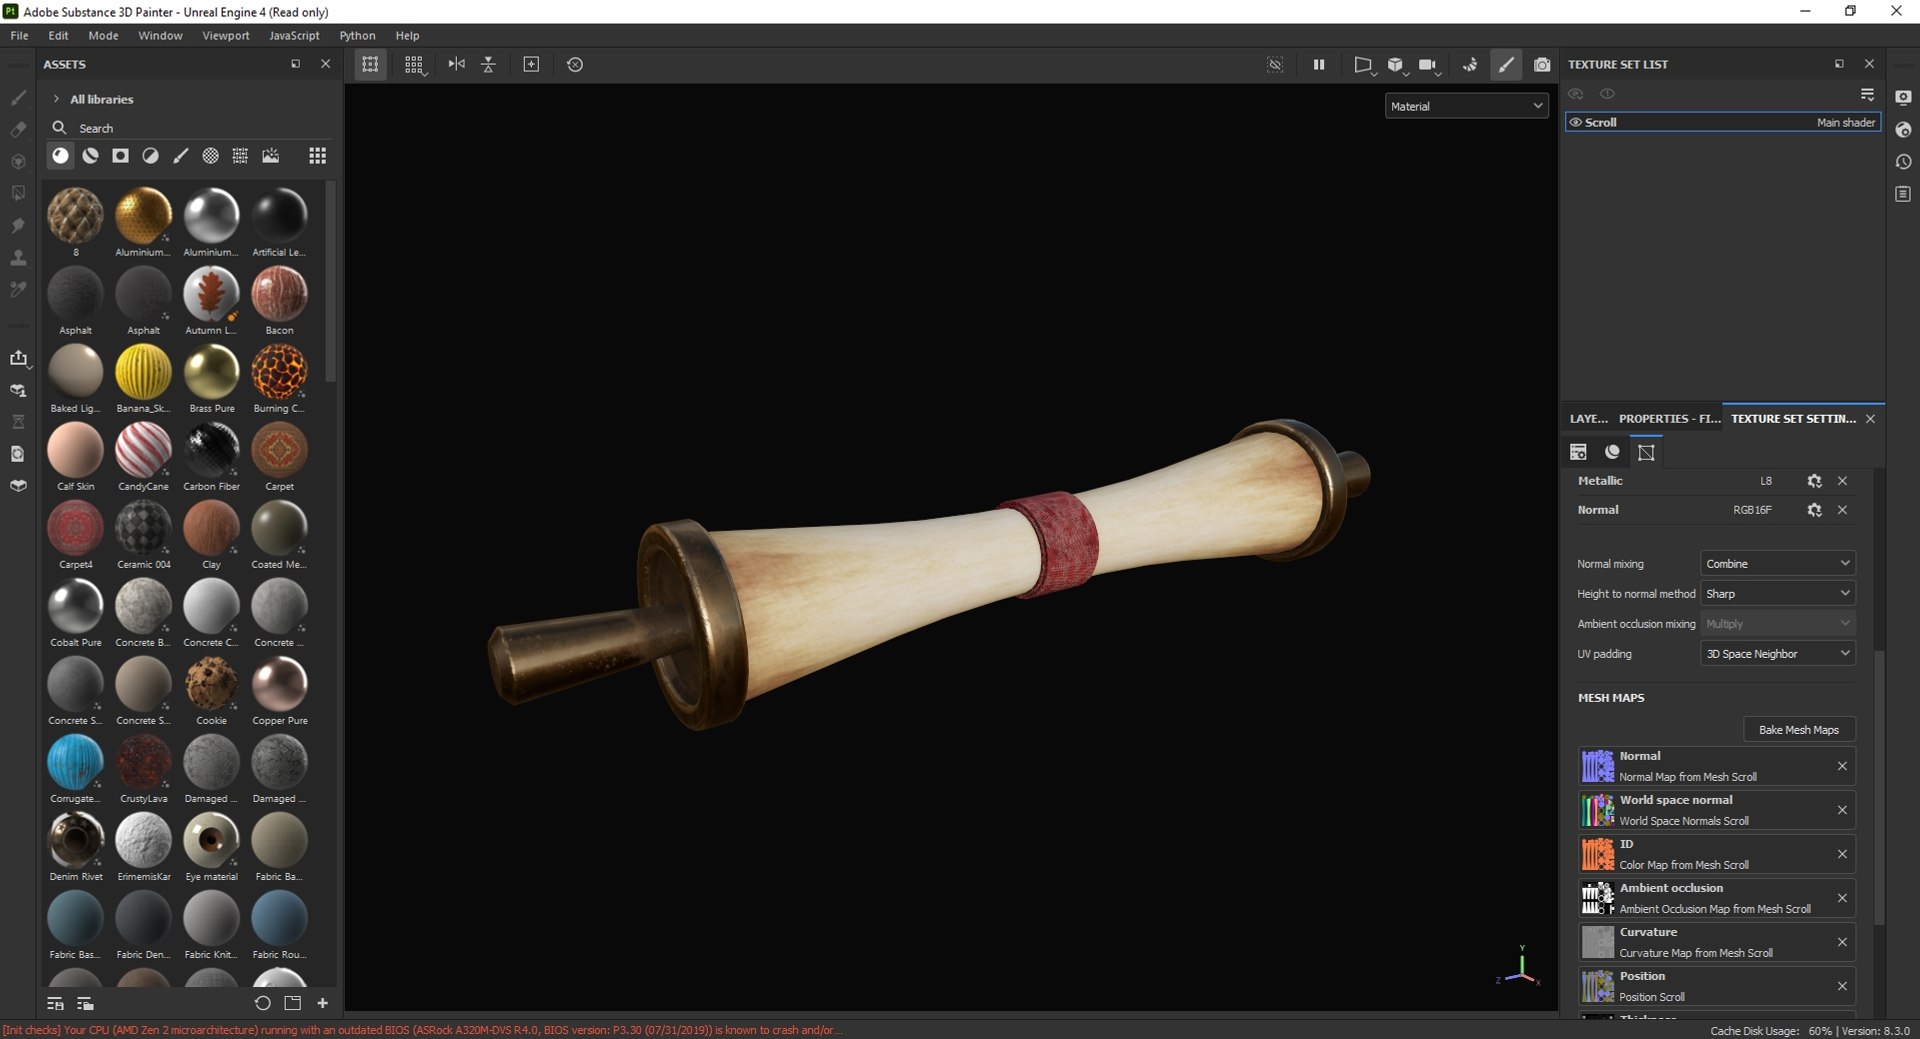Select the Curvature mesh map thumbnail

coord(1597,942)
